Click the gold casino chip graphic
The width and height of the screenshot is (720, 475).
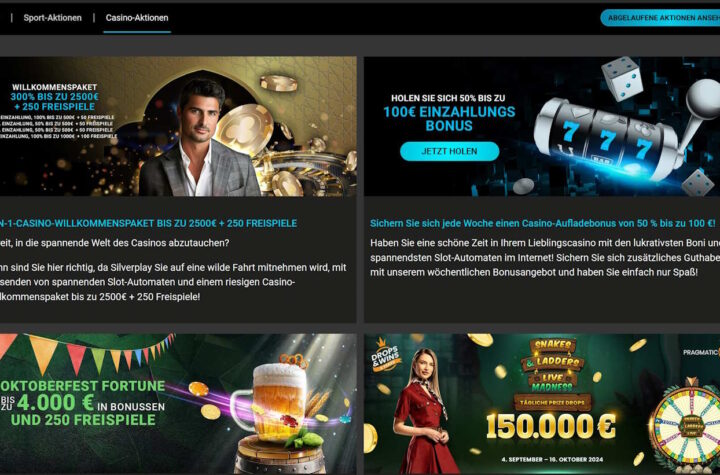pyautogui.click(x=244, y=130)
